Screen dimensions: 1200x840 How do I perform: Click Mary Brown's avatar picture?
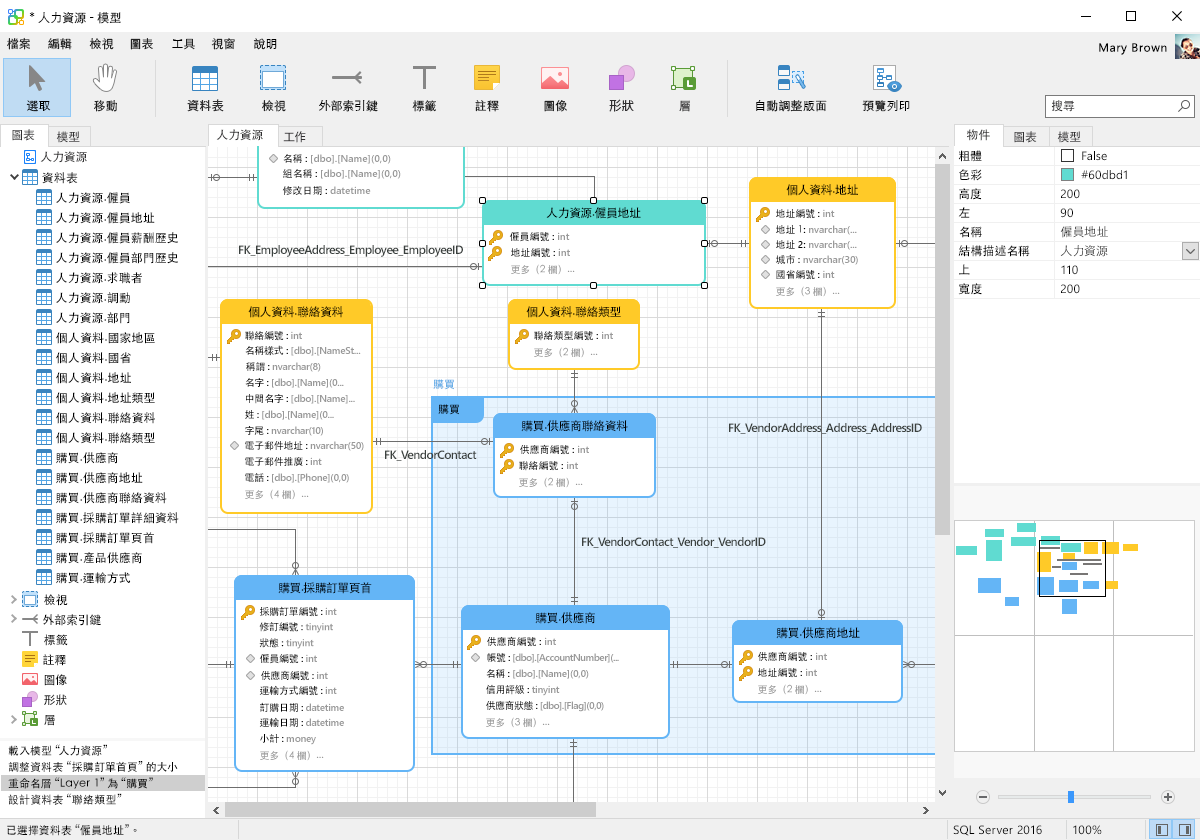pyautogui.click(x=1187, y=47)
